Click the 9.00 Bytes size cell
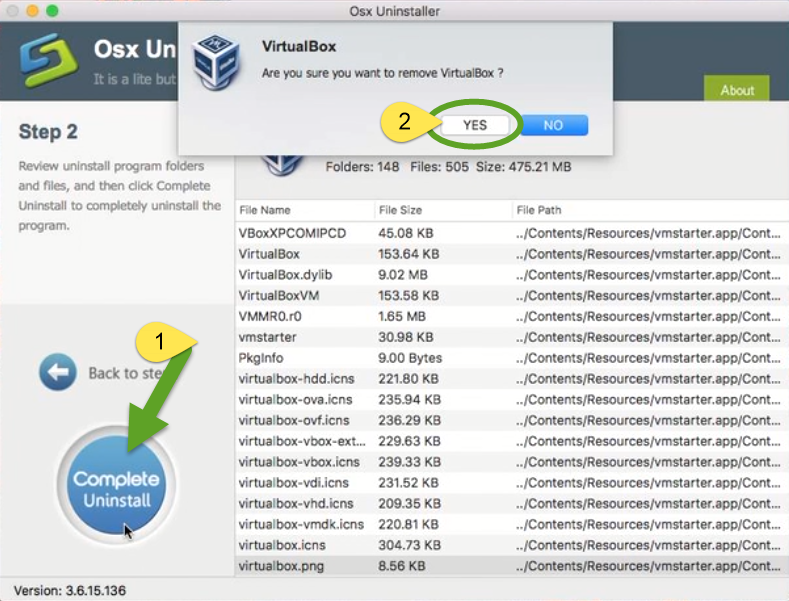789x601 pixels. 410,358
